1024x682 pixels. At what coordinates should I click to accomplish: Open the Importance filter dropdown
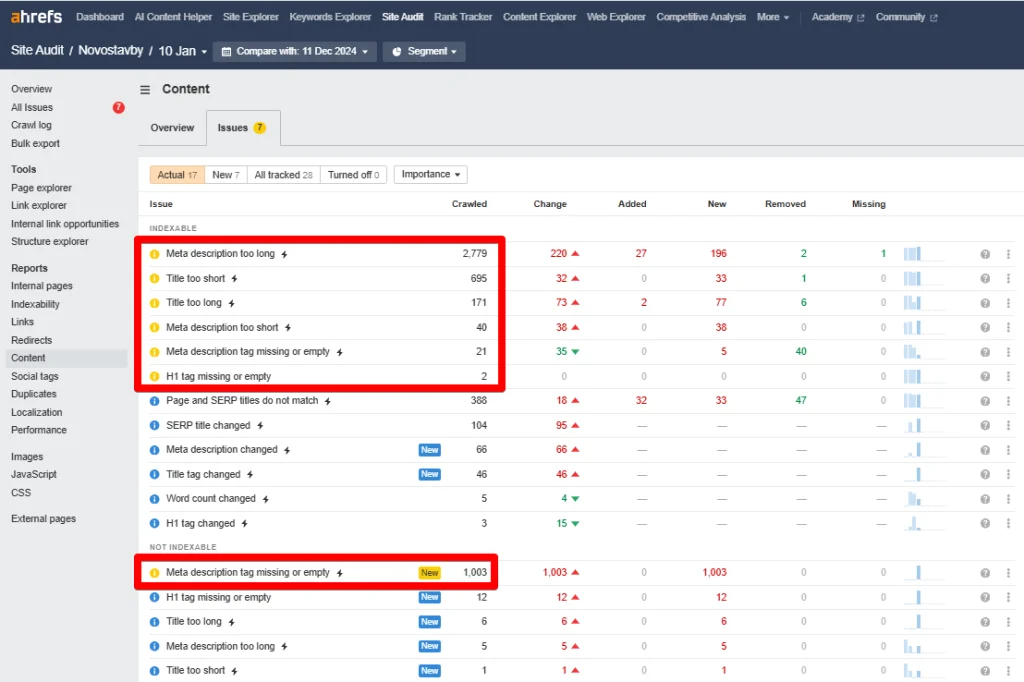coord(430,174)
